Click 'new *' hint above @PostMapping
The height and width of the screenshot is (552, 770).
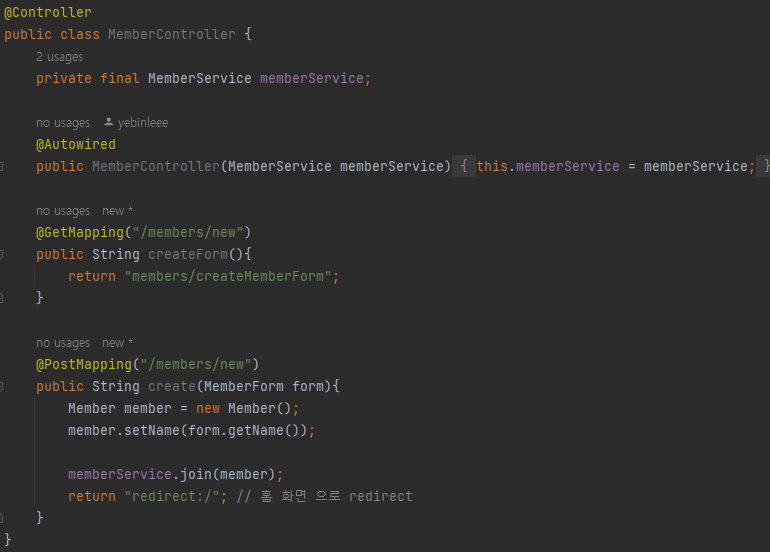pyautogui.click(x=117, y=343)
